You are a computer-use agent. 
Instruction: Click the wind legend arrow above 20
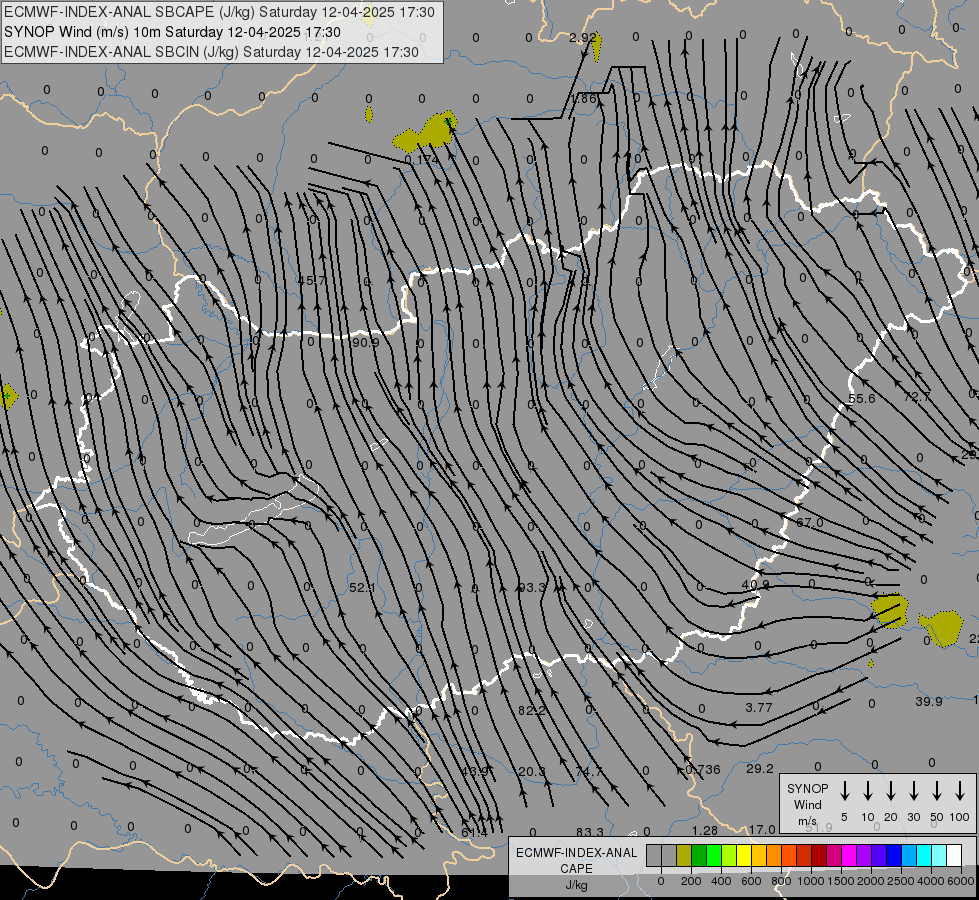click(891, 791)
